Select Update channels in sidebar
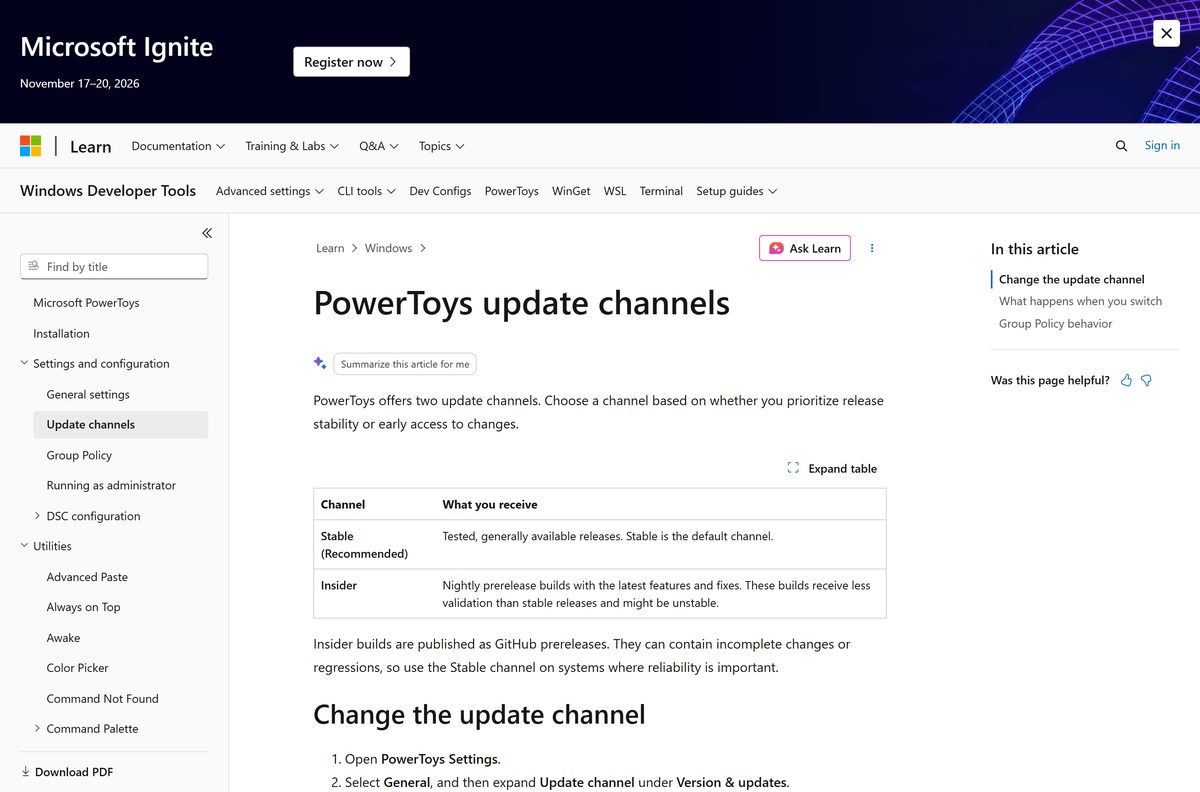Screen dimensions: 1200x792 [x=120, y=425]
